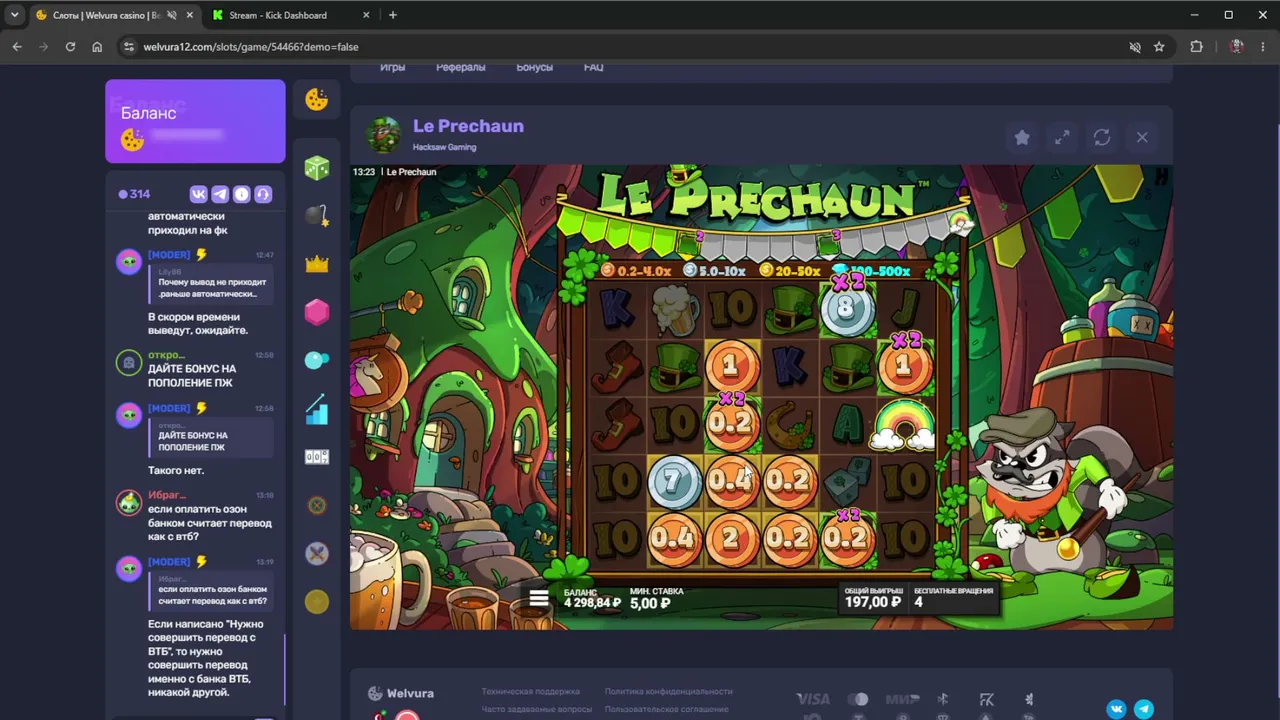Click the Hacksaw Gaming provider label

pos(444,147)
